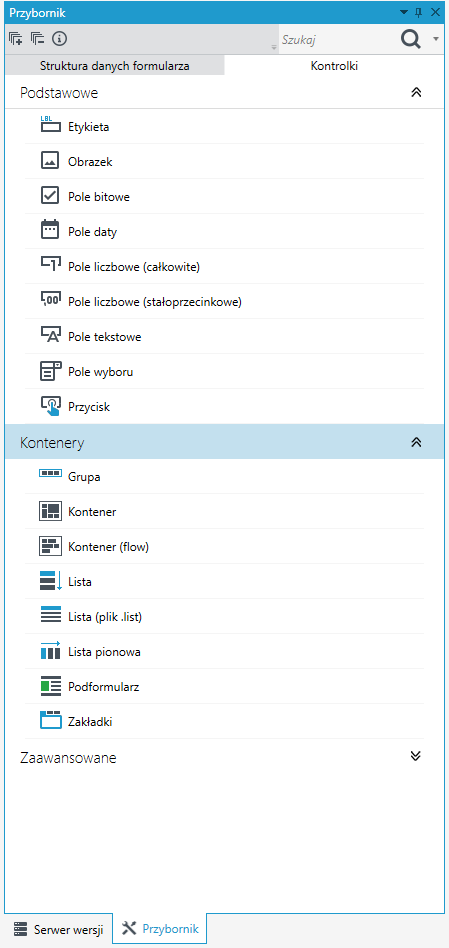The height and width of the screenshot is (948, 449).
Task: Select the Zakładki tabs control icon
Action: point(51,721)
